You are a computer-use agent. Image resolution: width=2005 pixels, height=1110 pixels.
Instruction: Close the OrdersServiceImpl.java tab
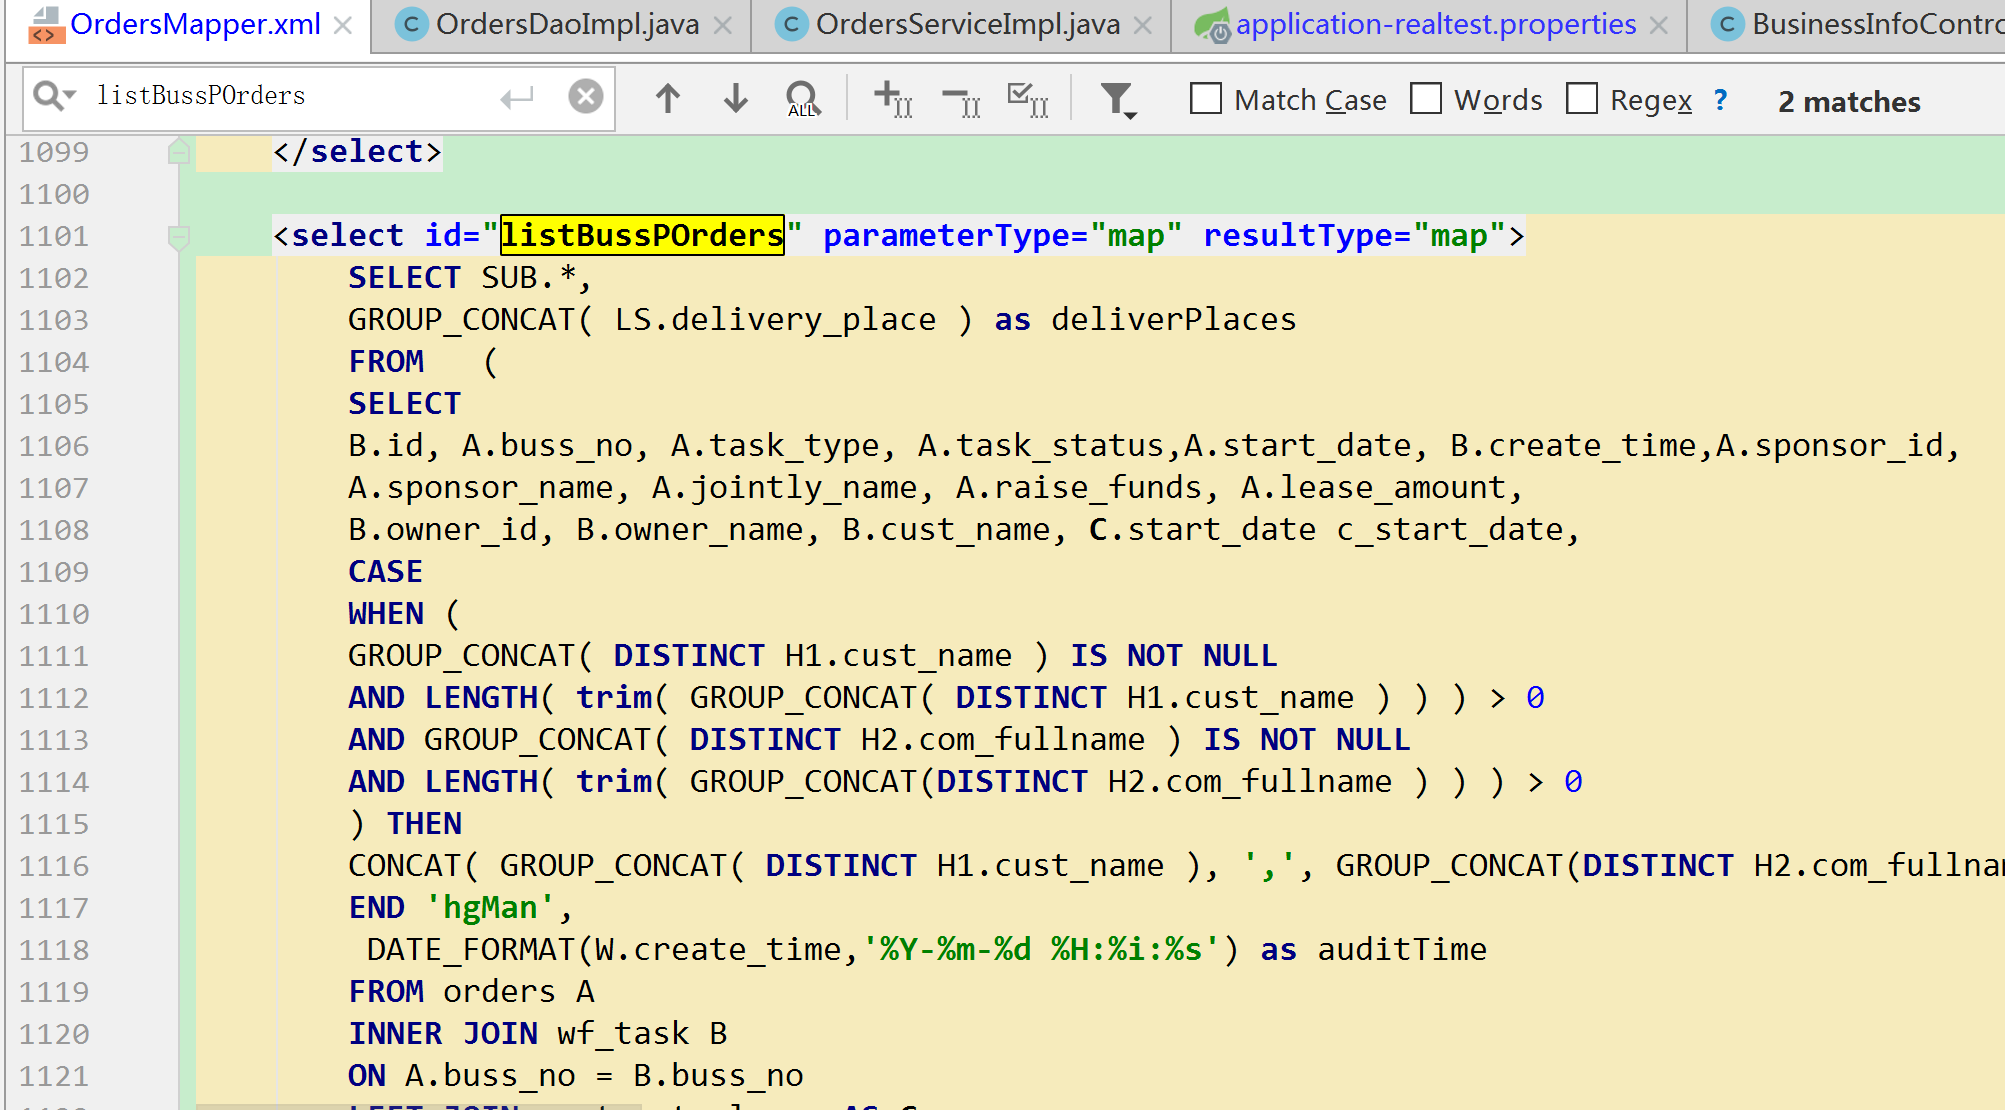click(1143, 26)
